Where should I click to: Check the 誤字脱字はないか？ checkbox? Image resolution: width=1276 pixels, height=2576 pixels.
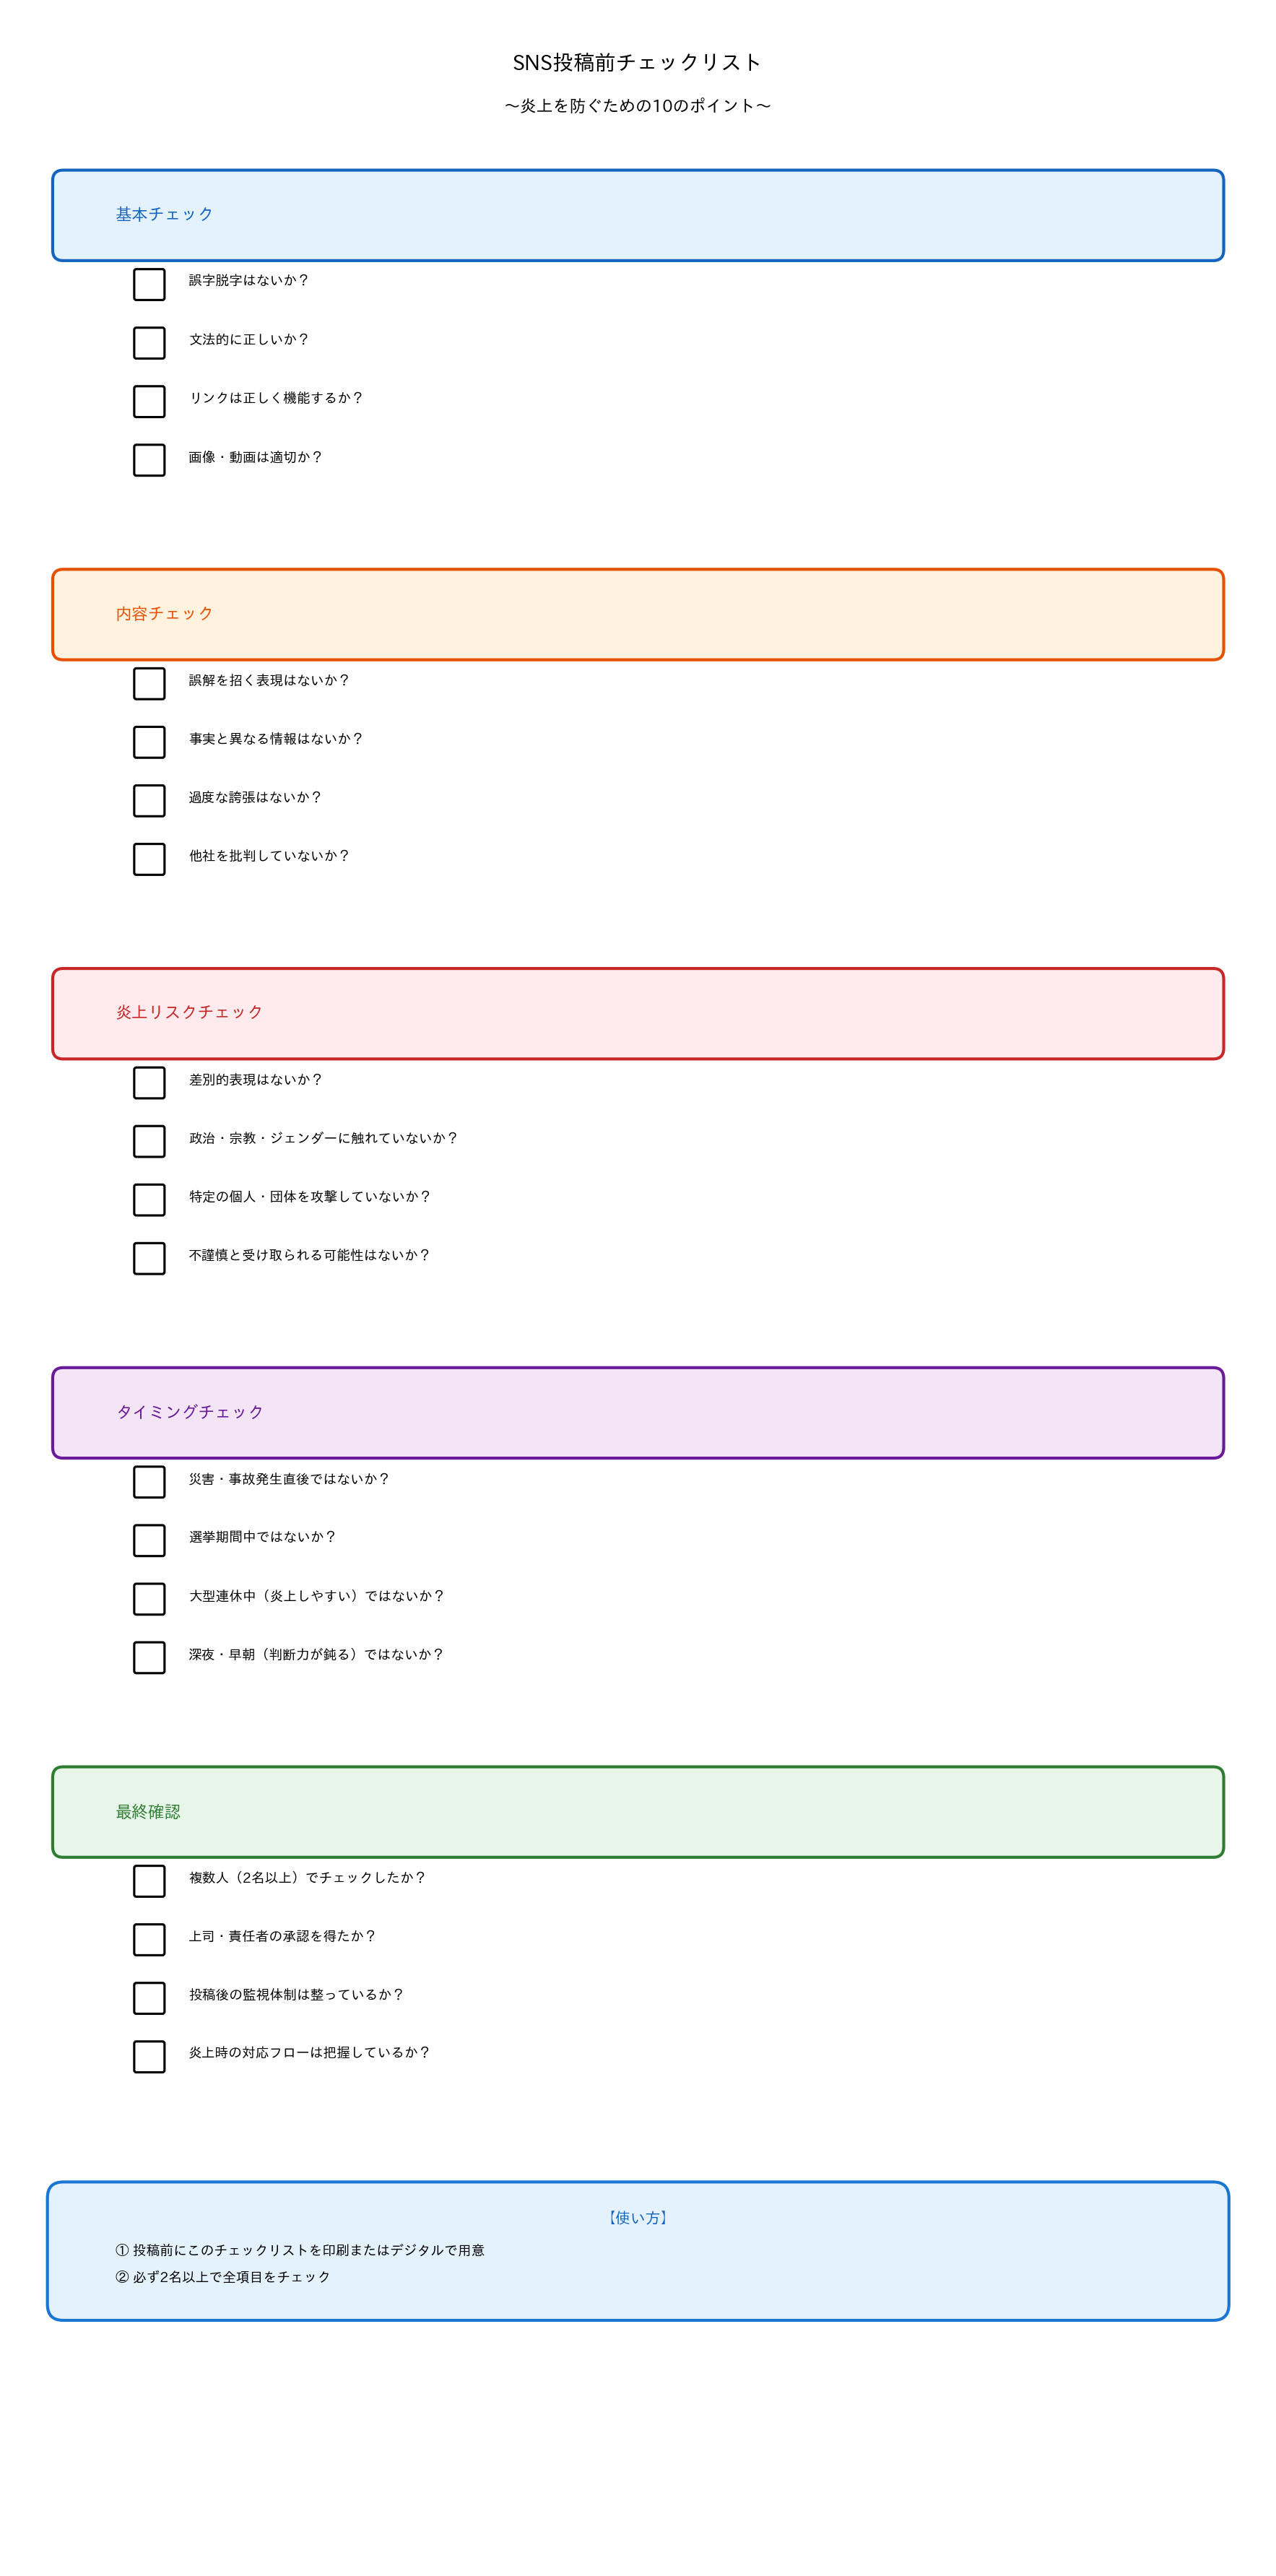coord(149,284)
